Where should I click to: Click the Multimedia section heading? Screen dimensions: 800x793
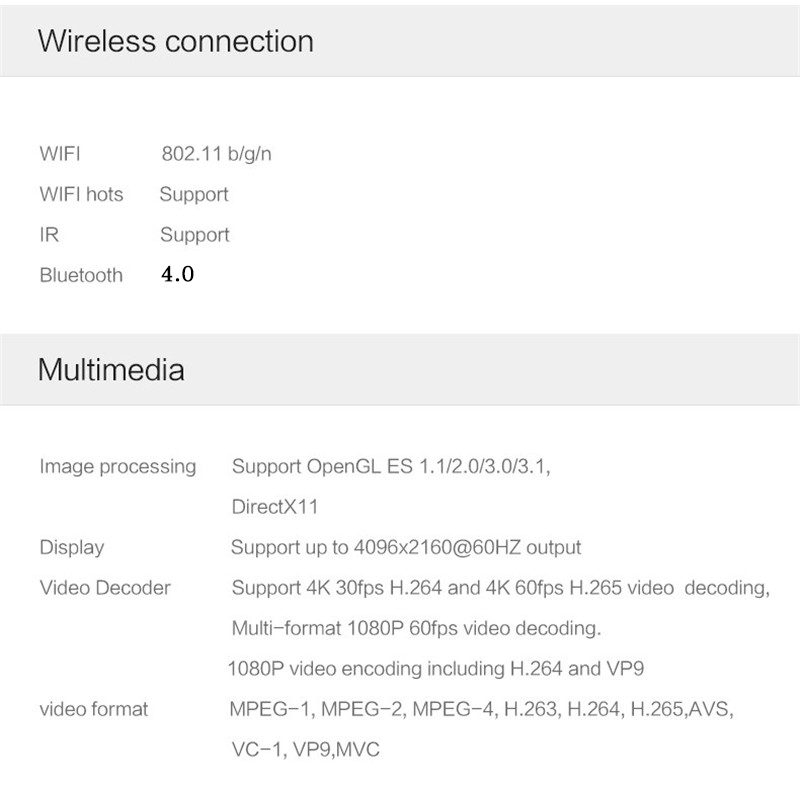click(111, 370)
